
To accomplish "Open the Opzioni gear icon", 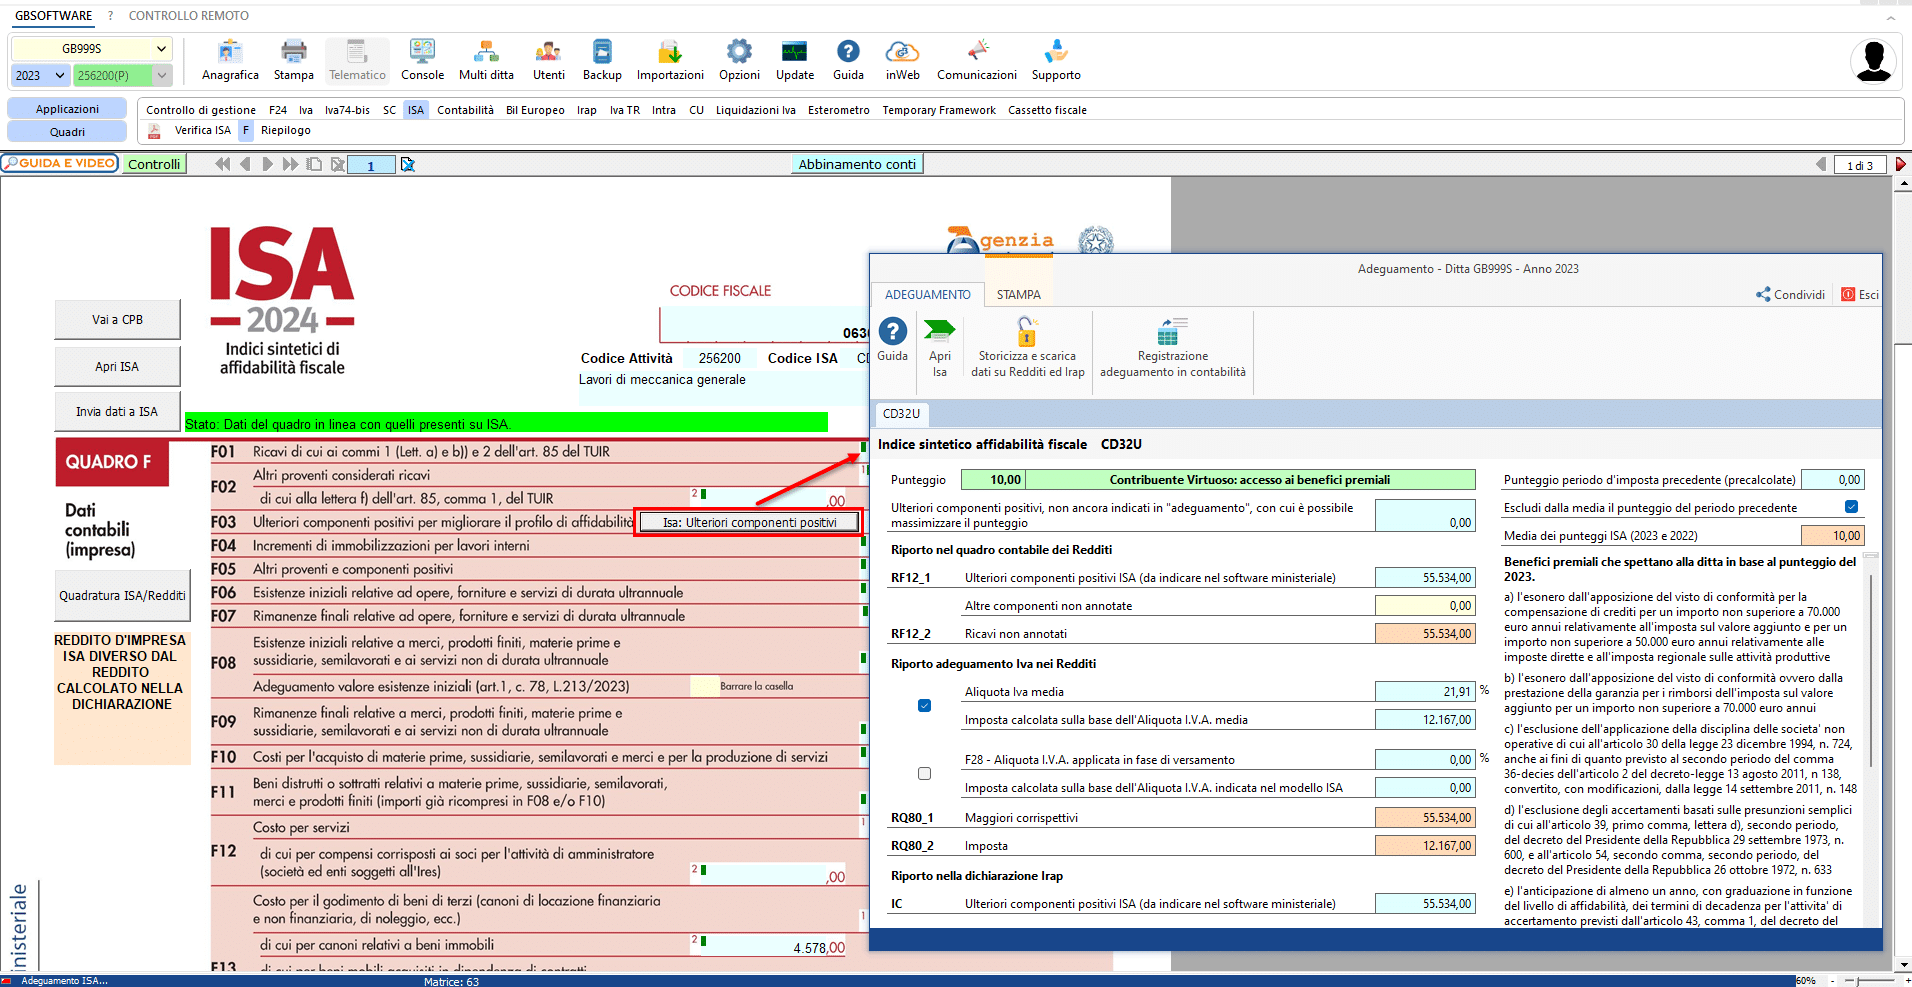I will tap(739, 60).
